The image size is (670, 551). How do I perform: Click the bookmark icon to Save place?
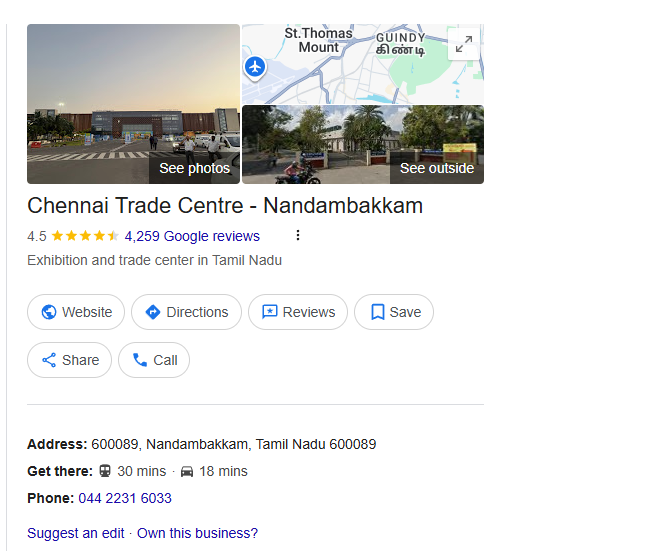[377, 312]
